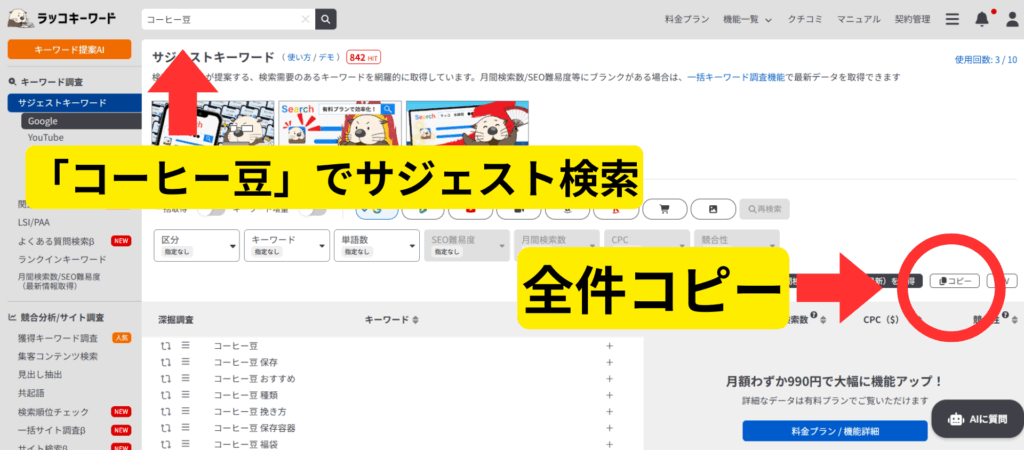Open list-lines menu icon for コーヒー豆 保存
Image resolution: width=1024 pixels, height=450 pixels.
[185, 362]
